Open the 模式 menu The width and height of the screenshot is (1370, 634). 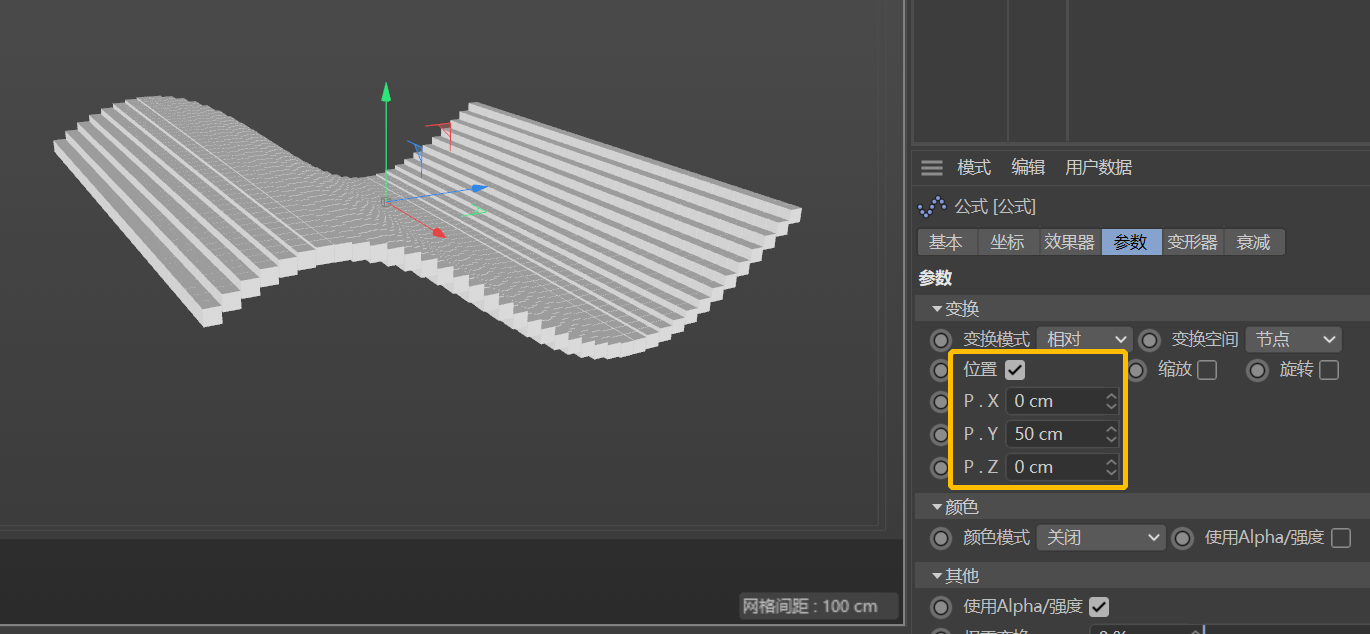[974, 167]
